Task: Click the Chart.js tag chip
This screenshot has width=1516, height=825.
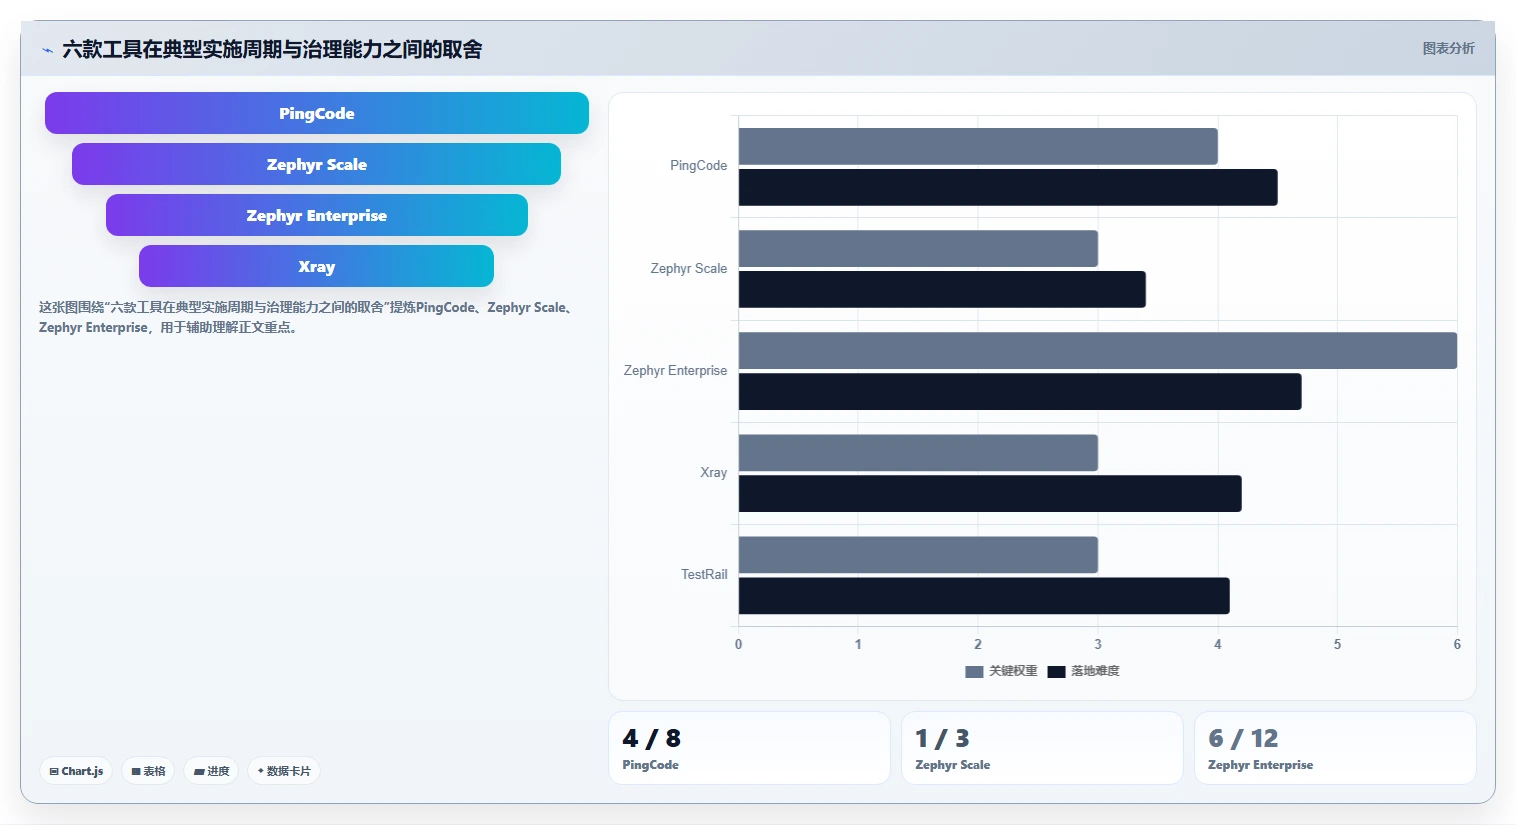Action: pyautogui.click(x=76, y=771)
